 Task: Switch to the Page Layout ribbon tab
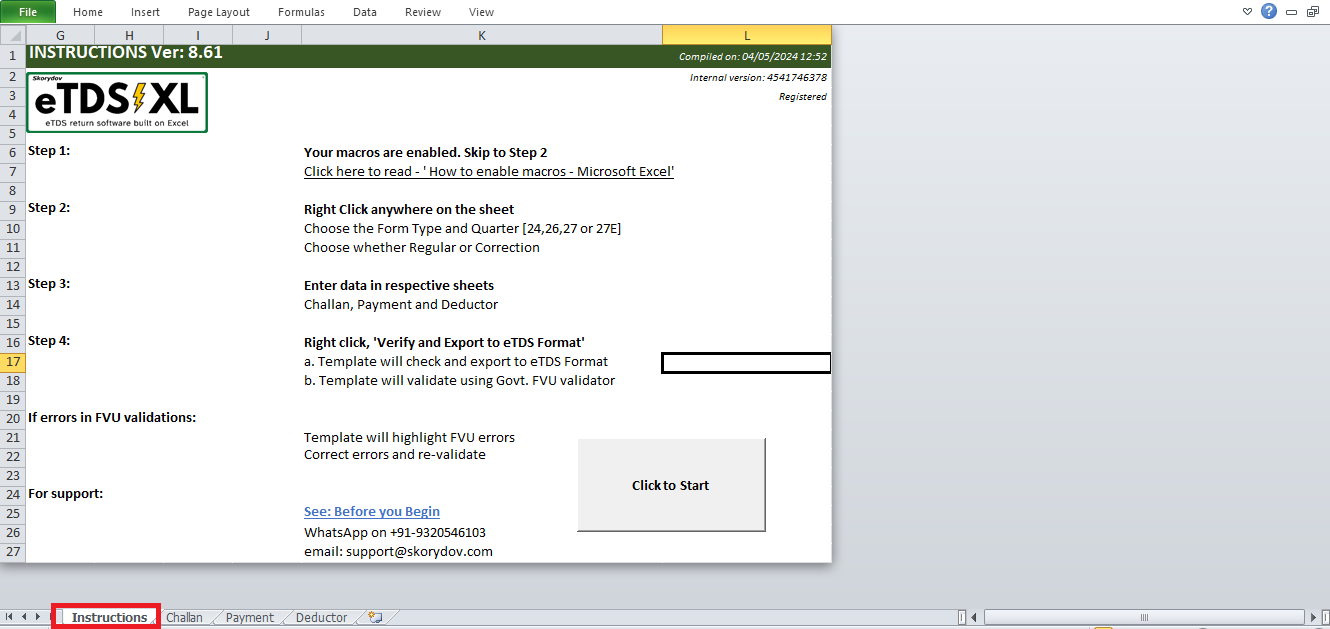pyautogui.click(x=219, y=12)
